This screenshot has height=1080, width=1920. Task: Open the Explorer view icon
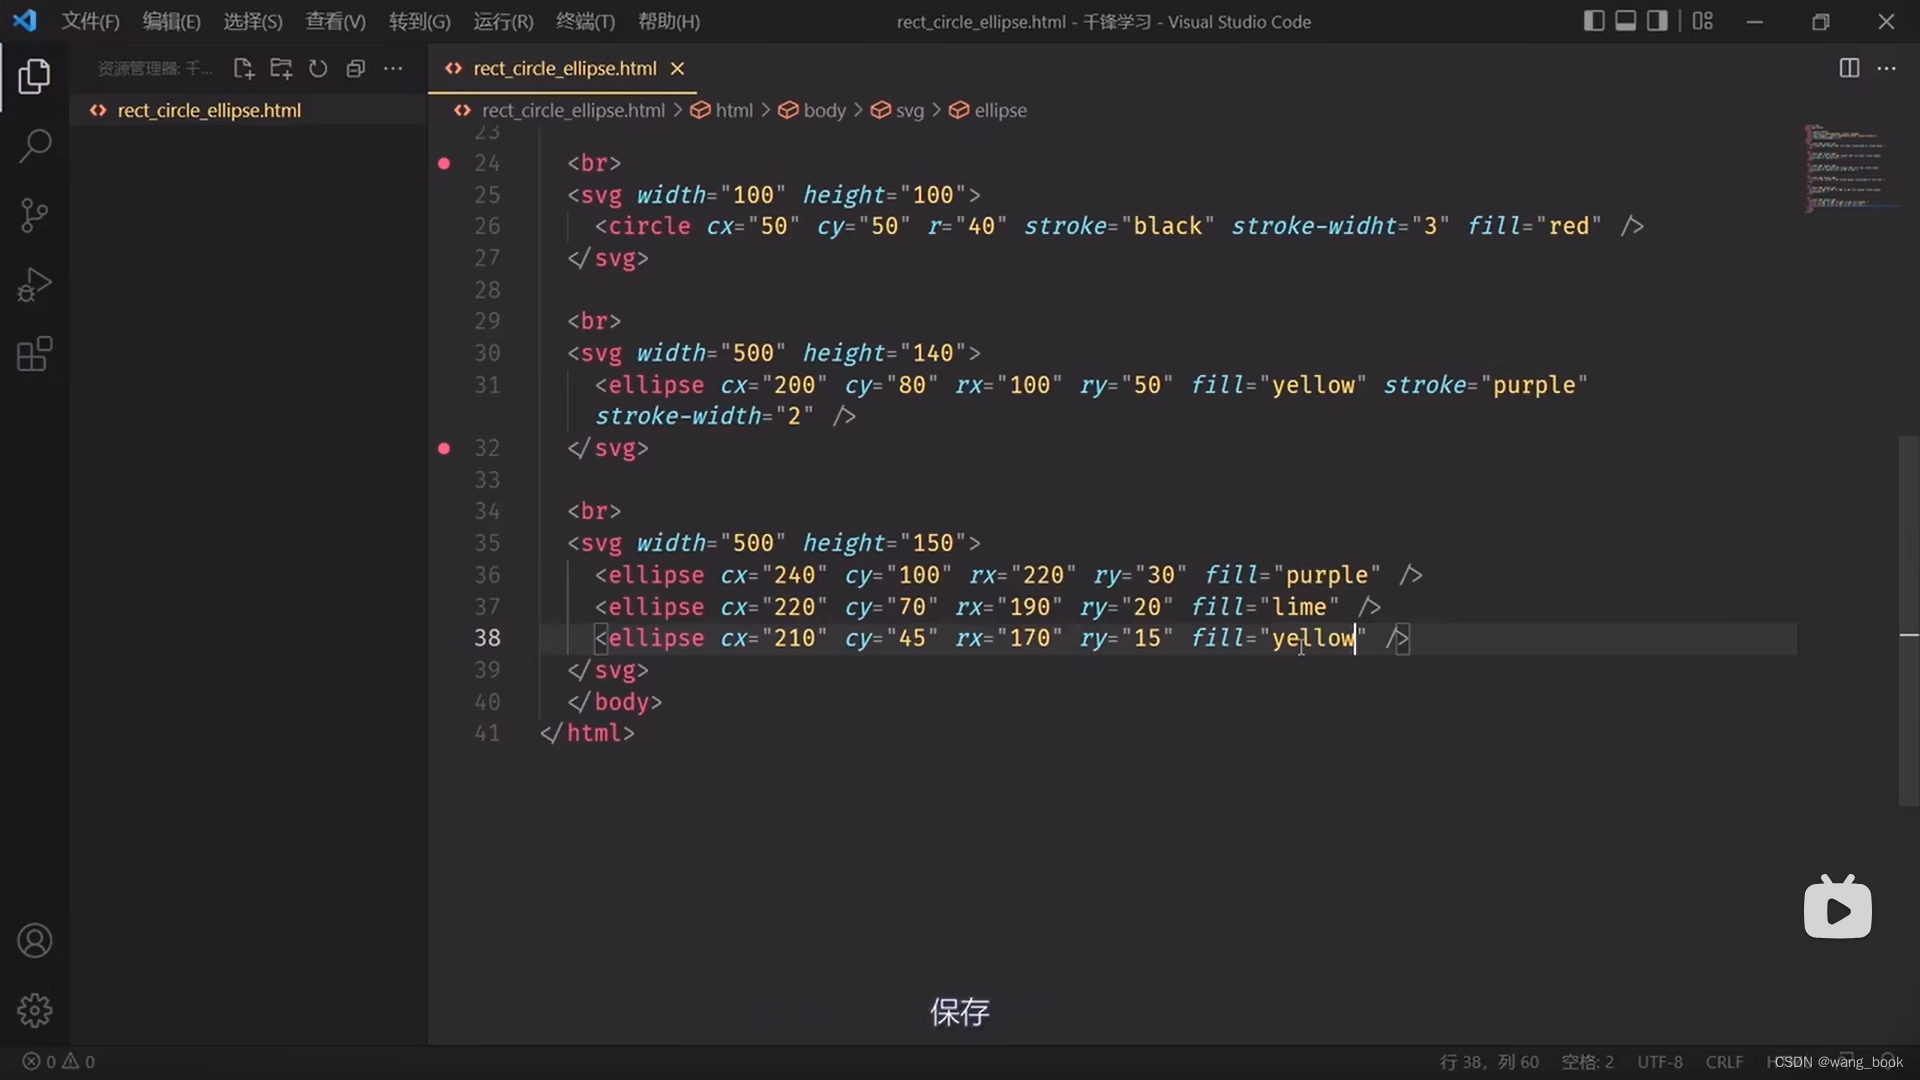pyautogui.click(x=34, y=77)
